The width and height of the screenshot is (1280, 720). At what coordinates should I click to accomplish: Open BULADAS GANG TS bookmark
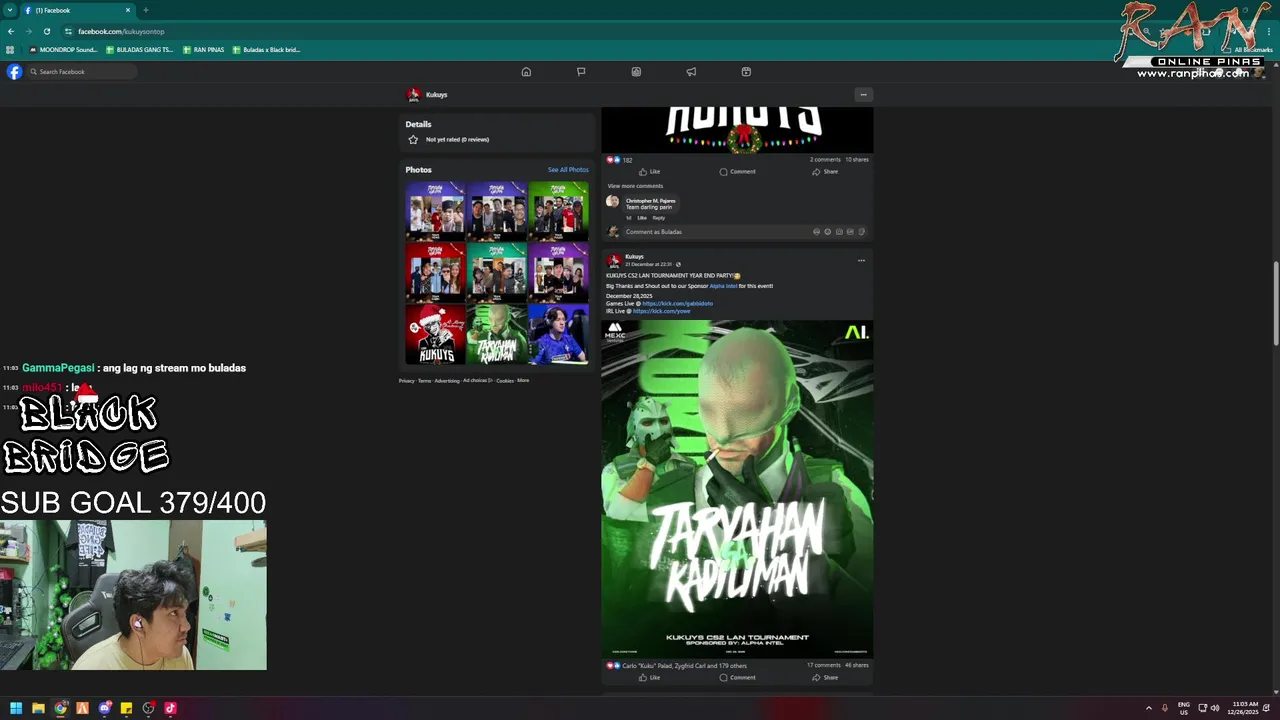click(140, 49)
